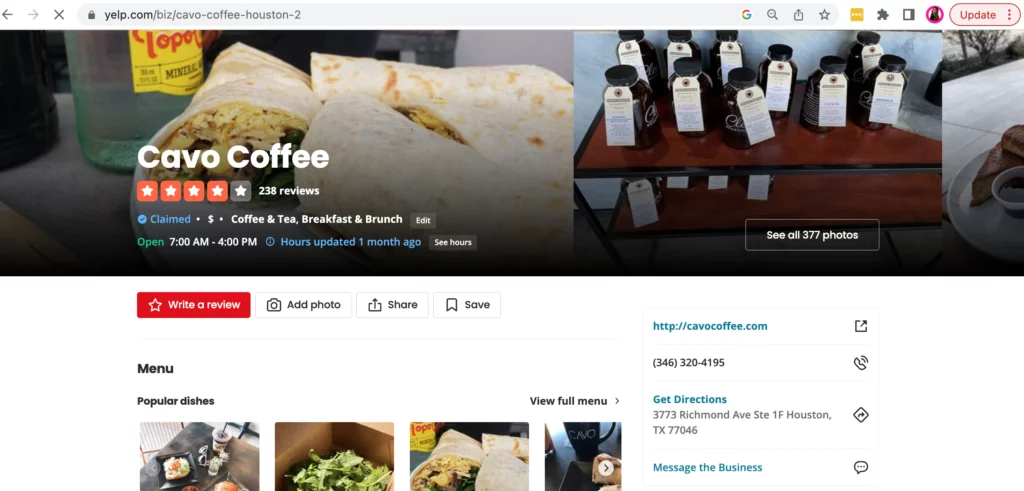Bookmark this page with the star icon
The width and height of the screenshot is (1024, 491).
pyautogui.click(x=824, y=14)
